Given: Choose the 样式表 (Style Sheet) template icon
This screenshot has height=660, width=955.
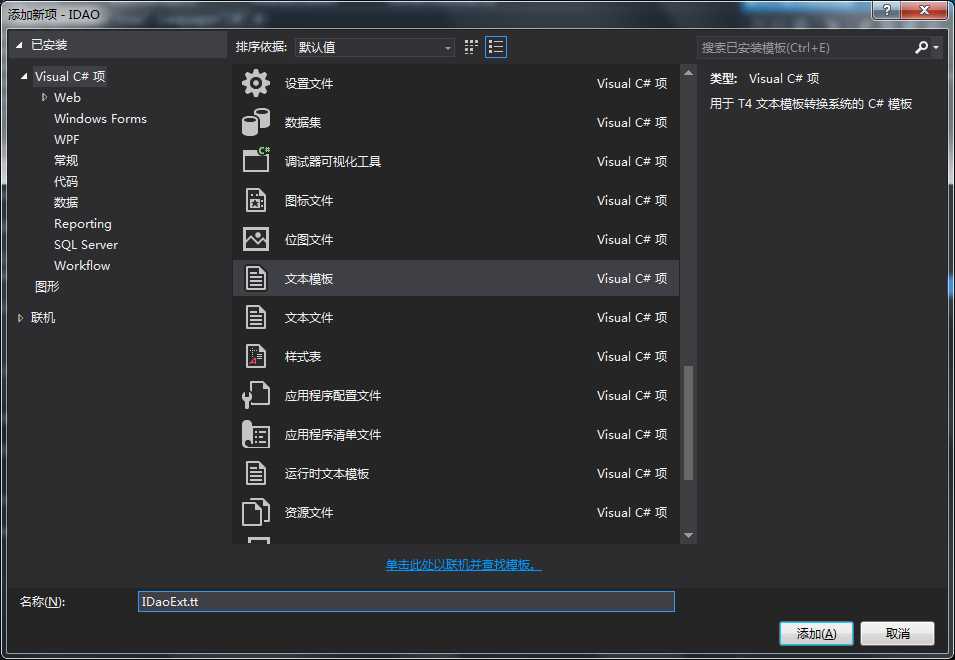Looking at the screenshot, I should click(257, 356).
